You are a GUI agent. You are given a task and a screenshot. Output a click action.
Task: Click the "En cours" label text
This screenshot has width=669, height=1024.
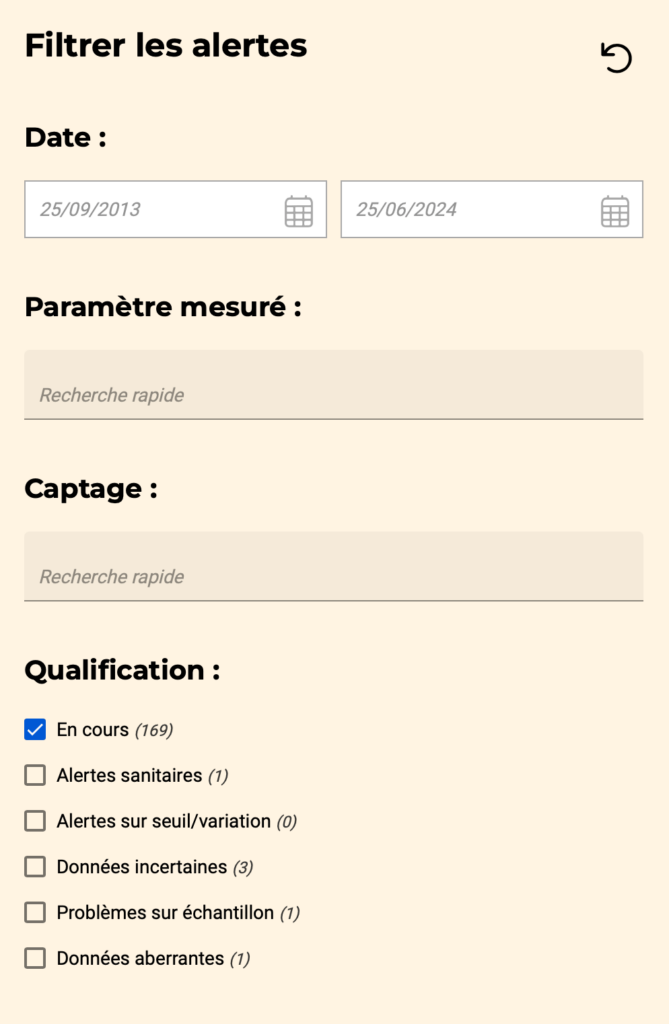point(93,730)
